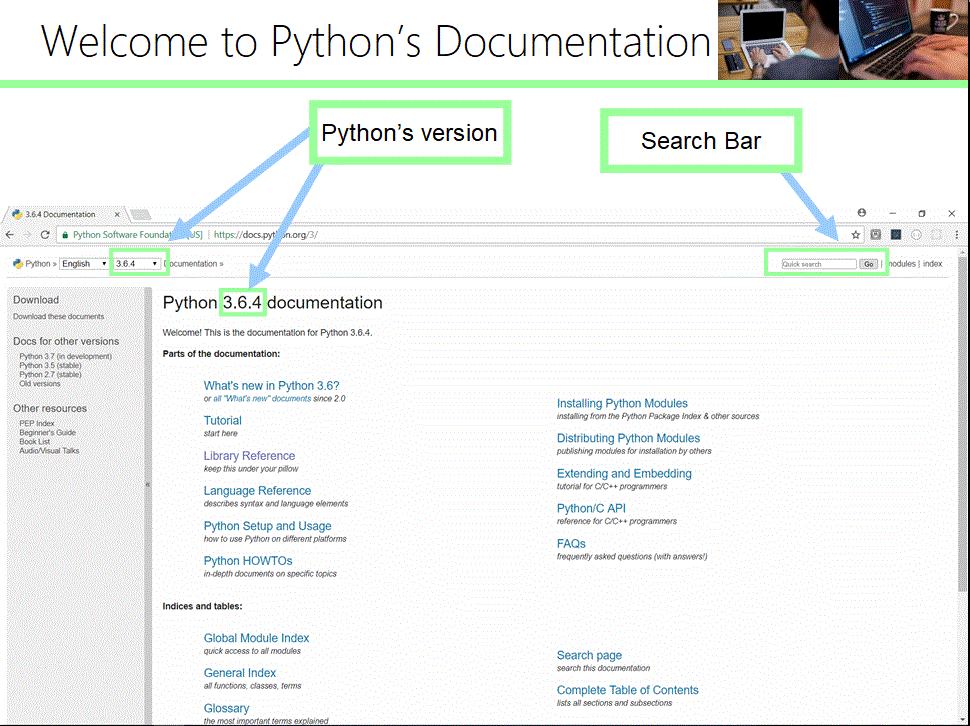Viewport: 970px width, 726px height.
Task: Click the smiley extension icon next to star
Action: (x=875, y=234)
